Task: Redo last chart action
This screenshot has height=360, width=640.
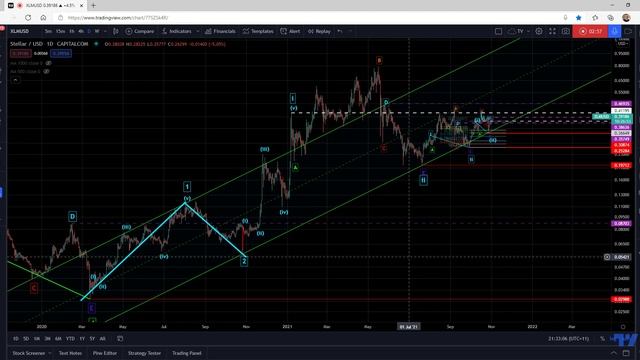Action: click(350, 31)
